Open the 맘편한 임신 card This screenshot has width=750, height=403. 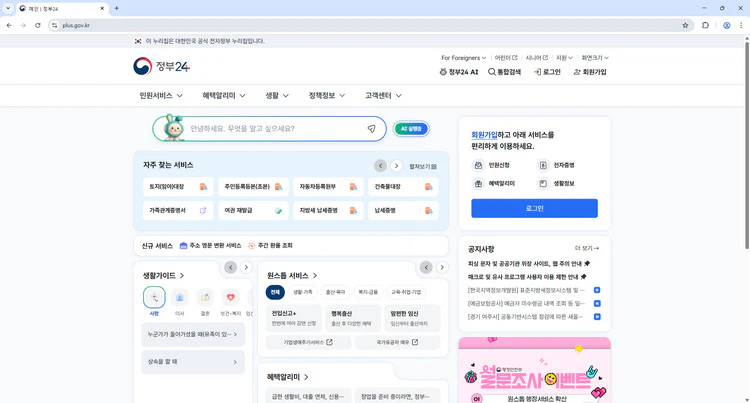pyautogui.click(x=412, y=318)
